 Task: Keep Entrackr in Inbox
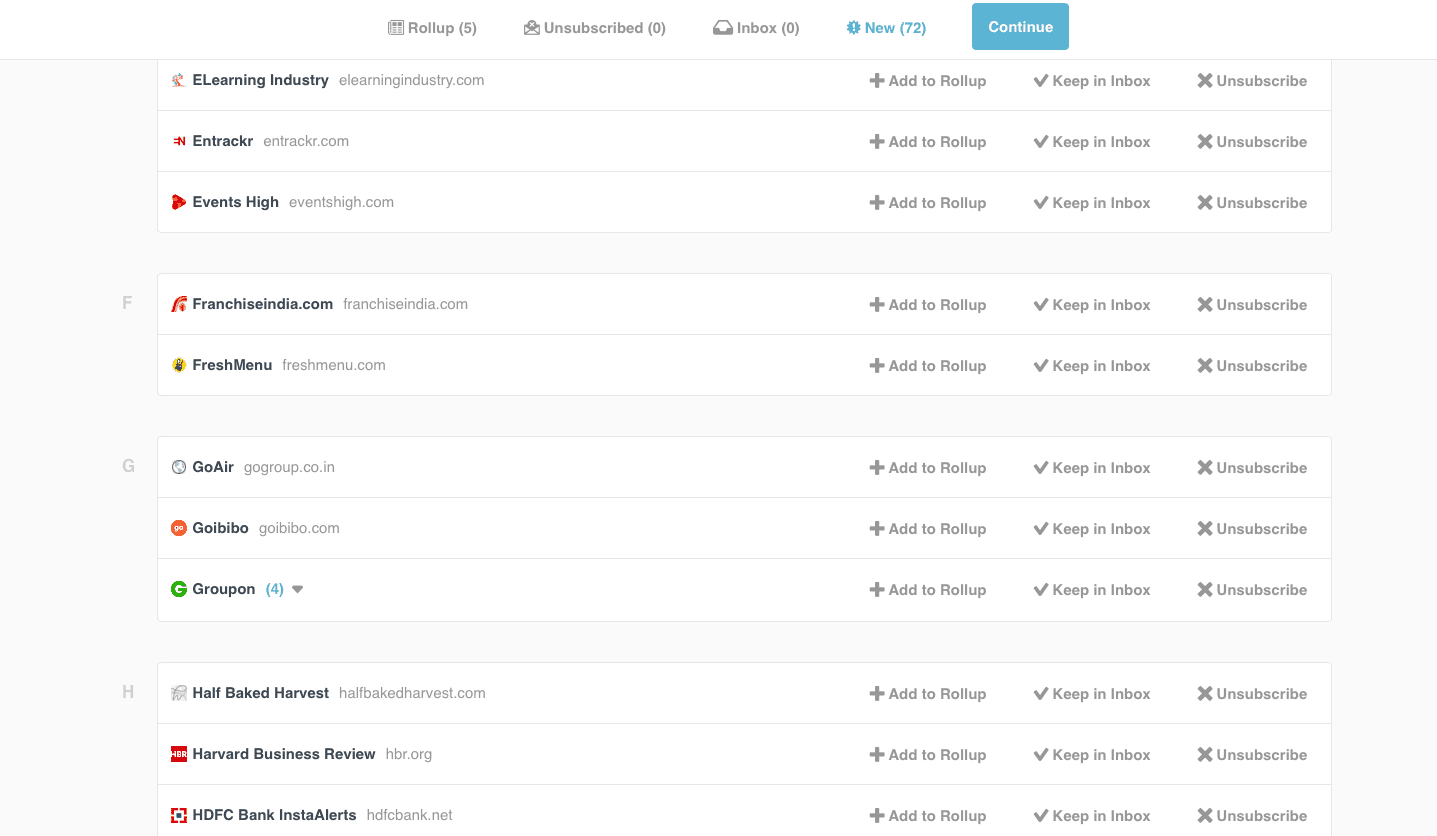pos(1092,142)
